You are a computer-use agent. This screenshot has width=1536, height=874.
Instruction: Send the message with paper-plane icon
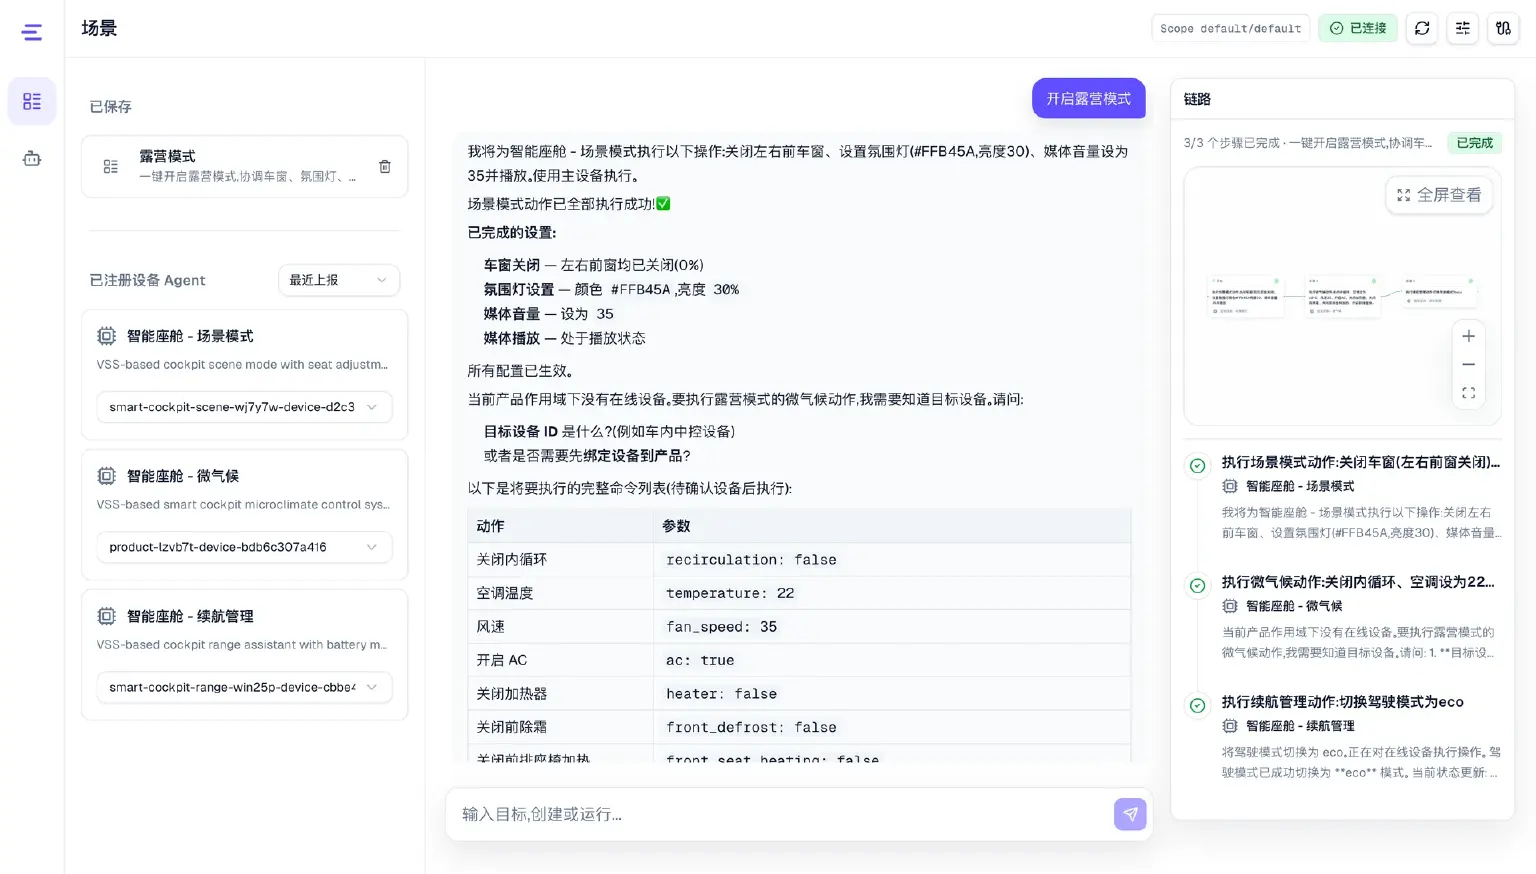pos(1130,814)
